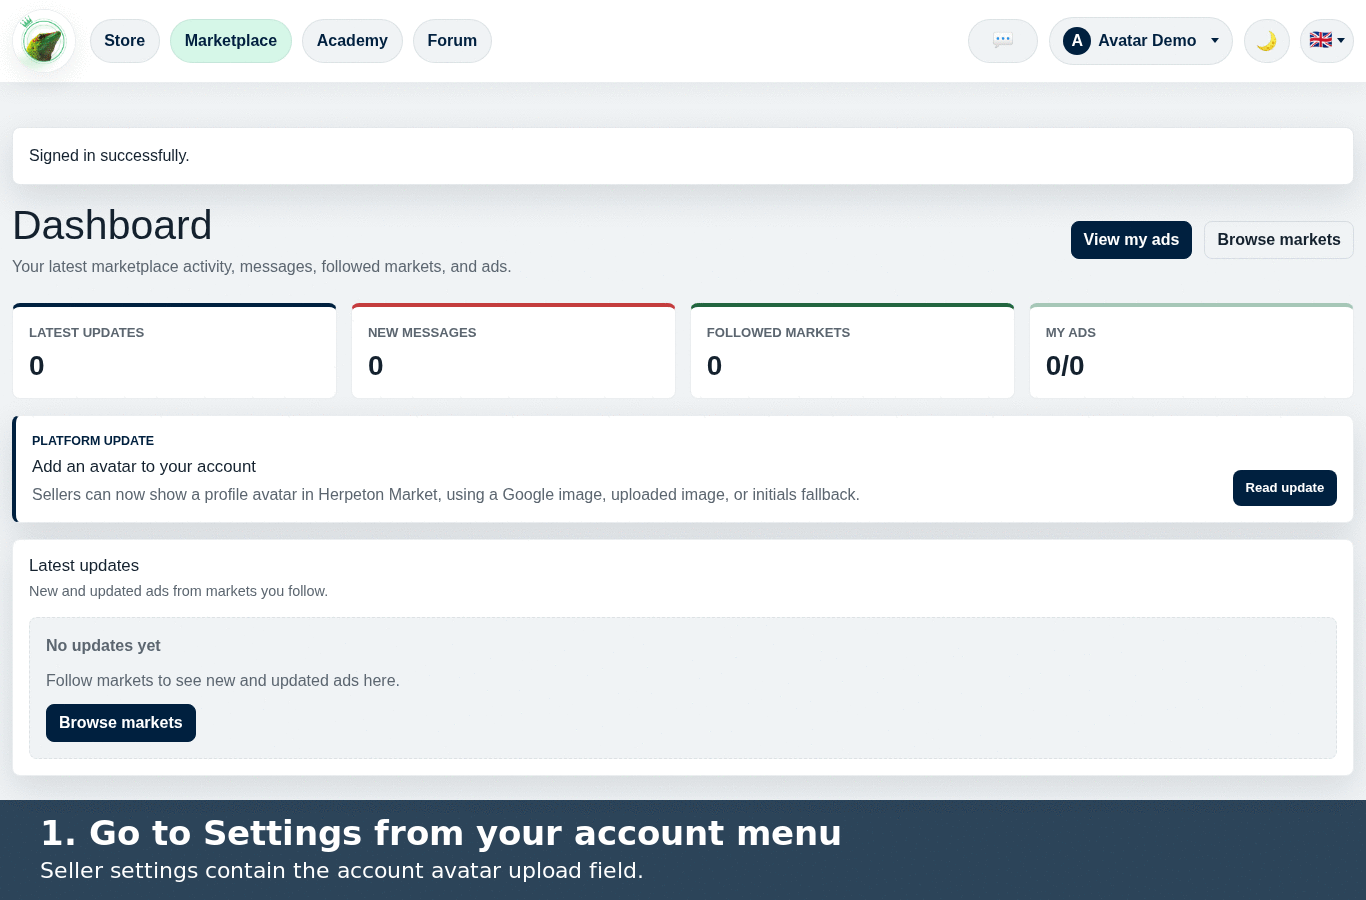Click the View my ads button
This screenshot has height=900, width=1366.
tap(1131, 240)
